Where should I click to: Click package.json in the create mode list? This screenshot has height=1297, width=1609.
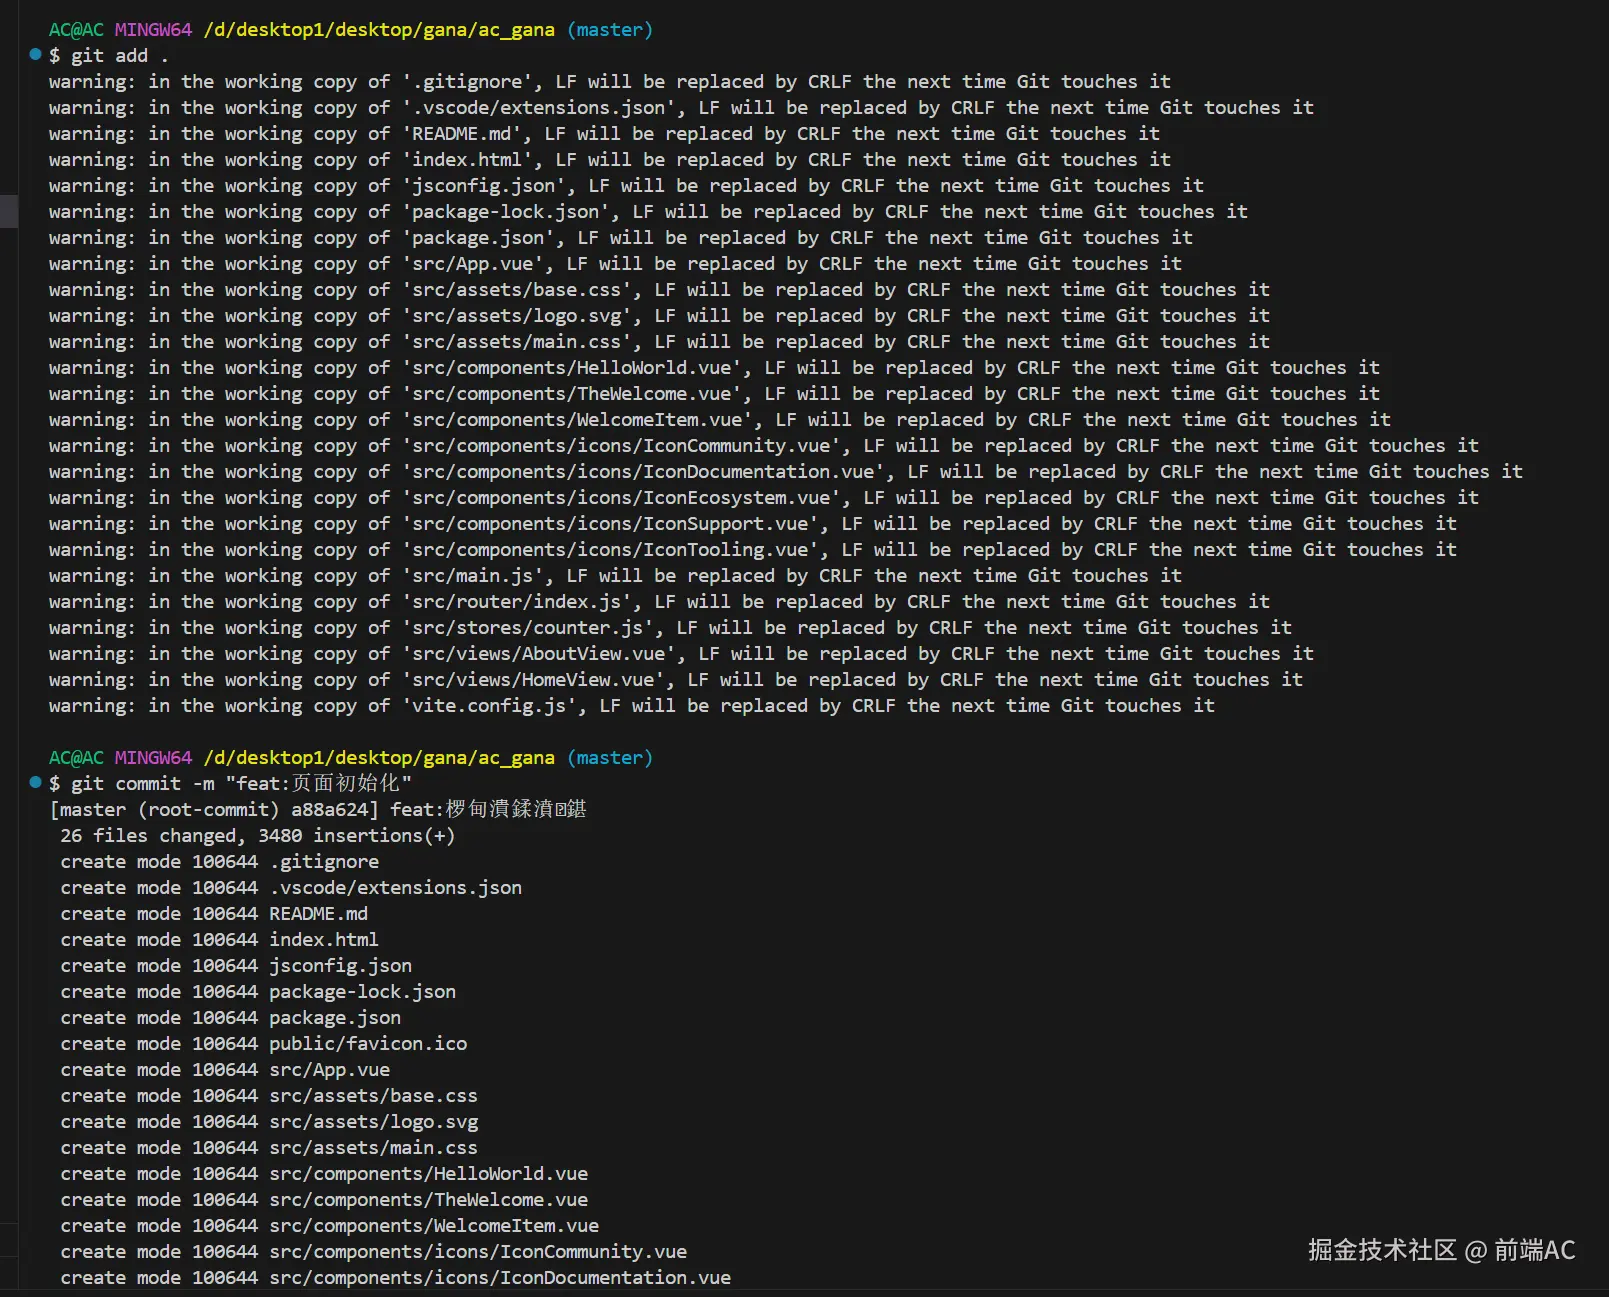point(335,1018)
